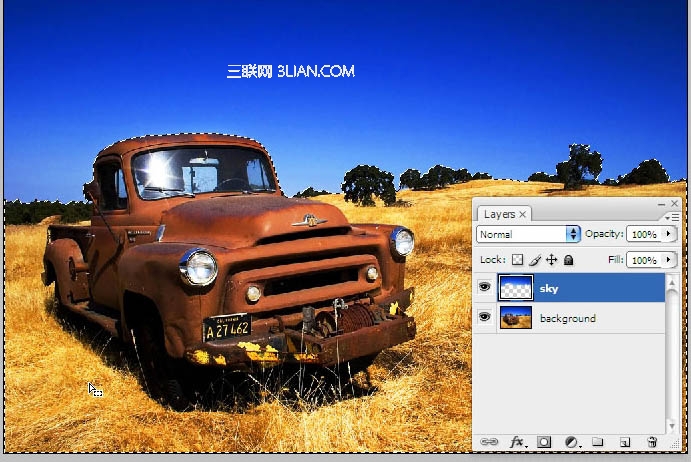The height and width of the screenshot is (462, 691).
Task: Expand the Opacity slider arrow
Action: tap(669, 234)
